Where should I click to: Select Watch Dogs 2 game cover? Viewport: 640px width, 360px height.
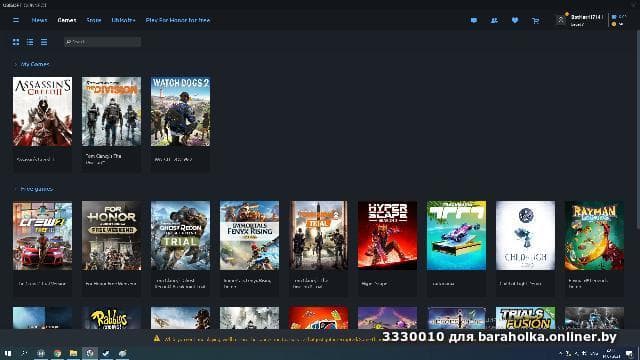(x=180, y=111)
